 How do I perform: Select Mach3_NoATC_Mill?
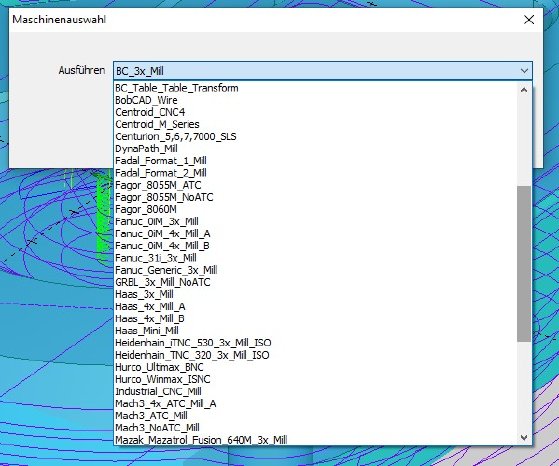[316, 427]
